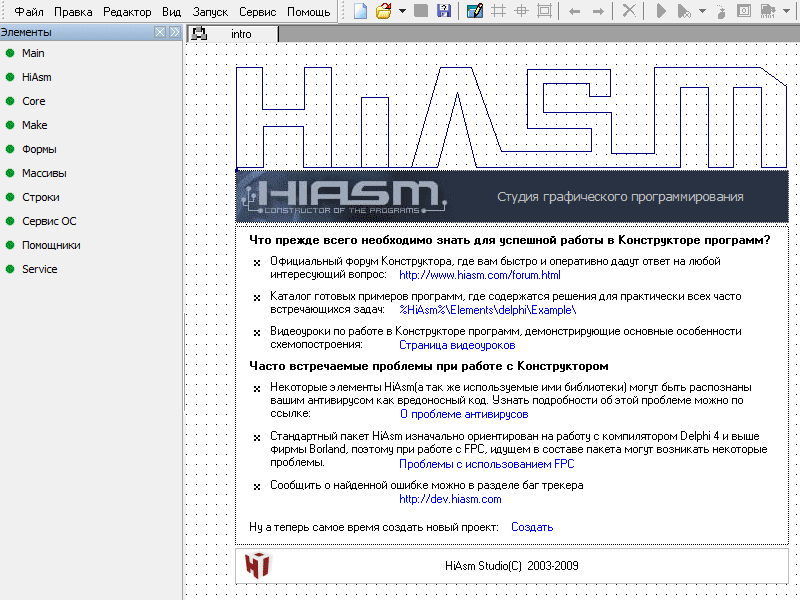
Task: Click the Часто встречаемые проблемы heading
Action: (x=429, y=366)
